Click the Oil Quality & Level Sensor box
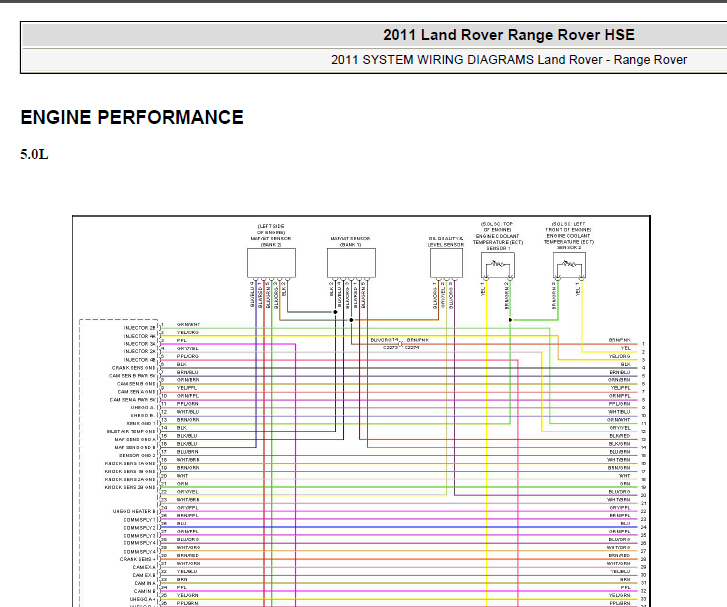727x607 pixels. pyautogui.click(x=446, y=263)
